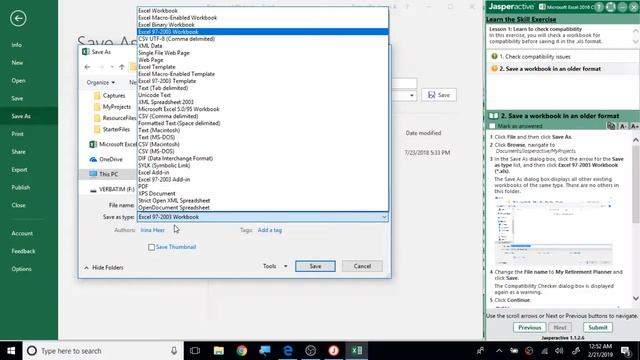
Task: Show hidden system tray icons
Action: click(x=499, y=351)
